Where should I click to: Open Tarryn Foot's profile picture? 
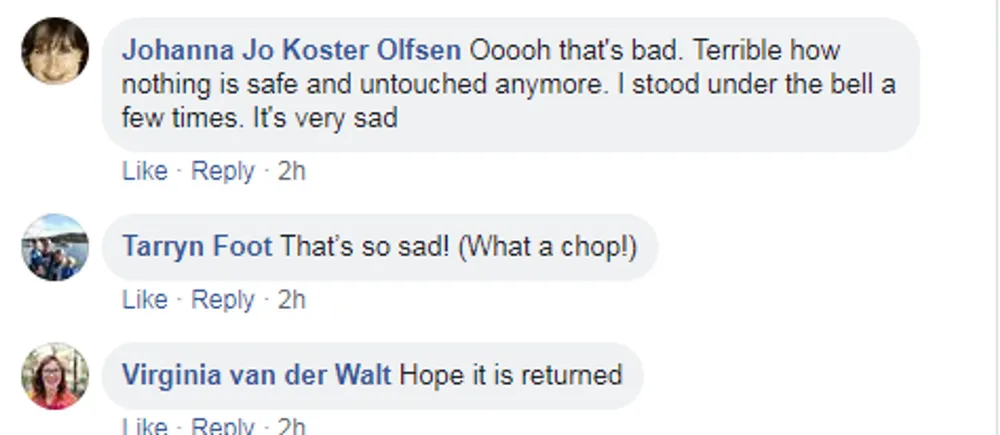pos(55,246)
